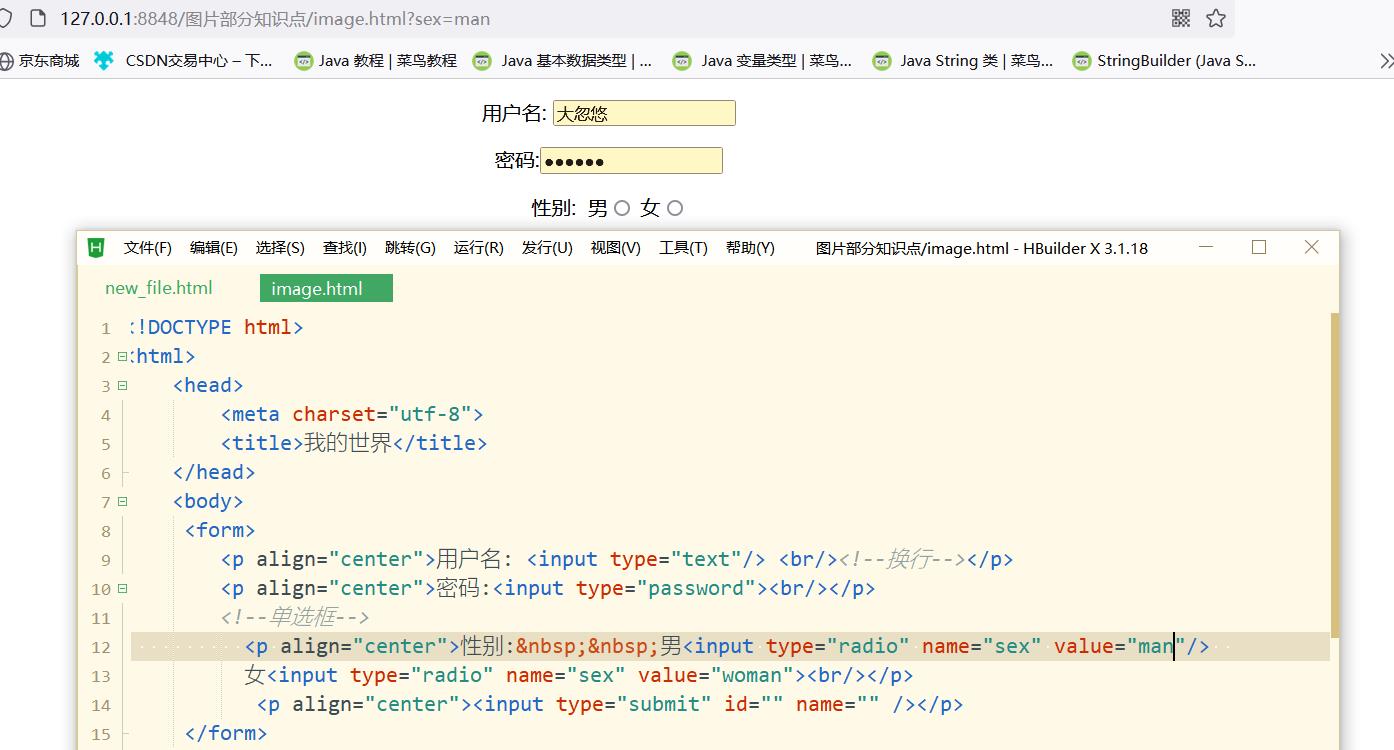1394x750 pixels.
Task: Show more bookmarks with the chevron
Action: pyautogui.click(x=1386, y=61)
